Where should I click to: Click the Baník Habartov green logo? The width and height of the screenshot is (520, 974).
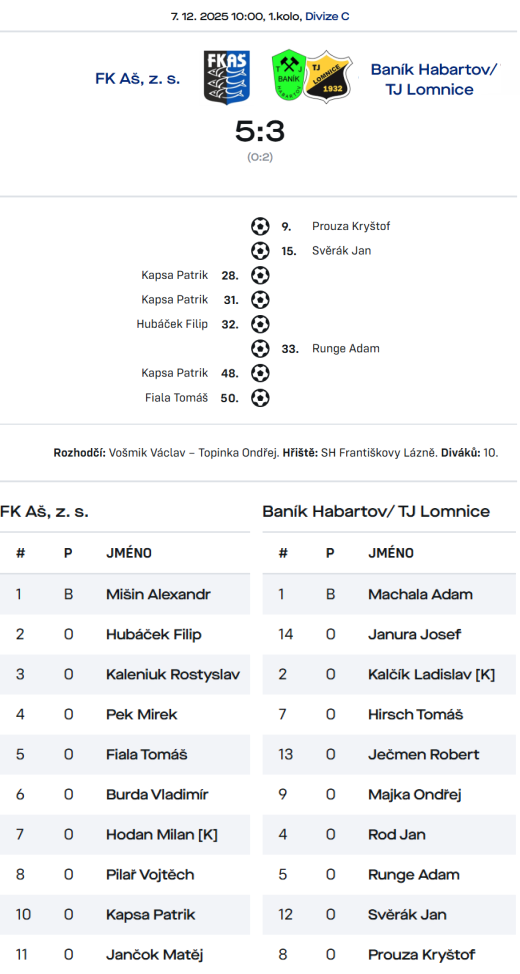tap(288, 77)
